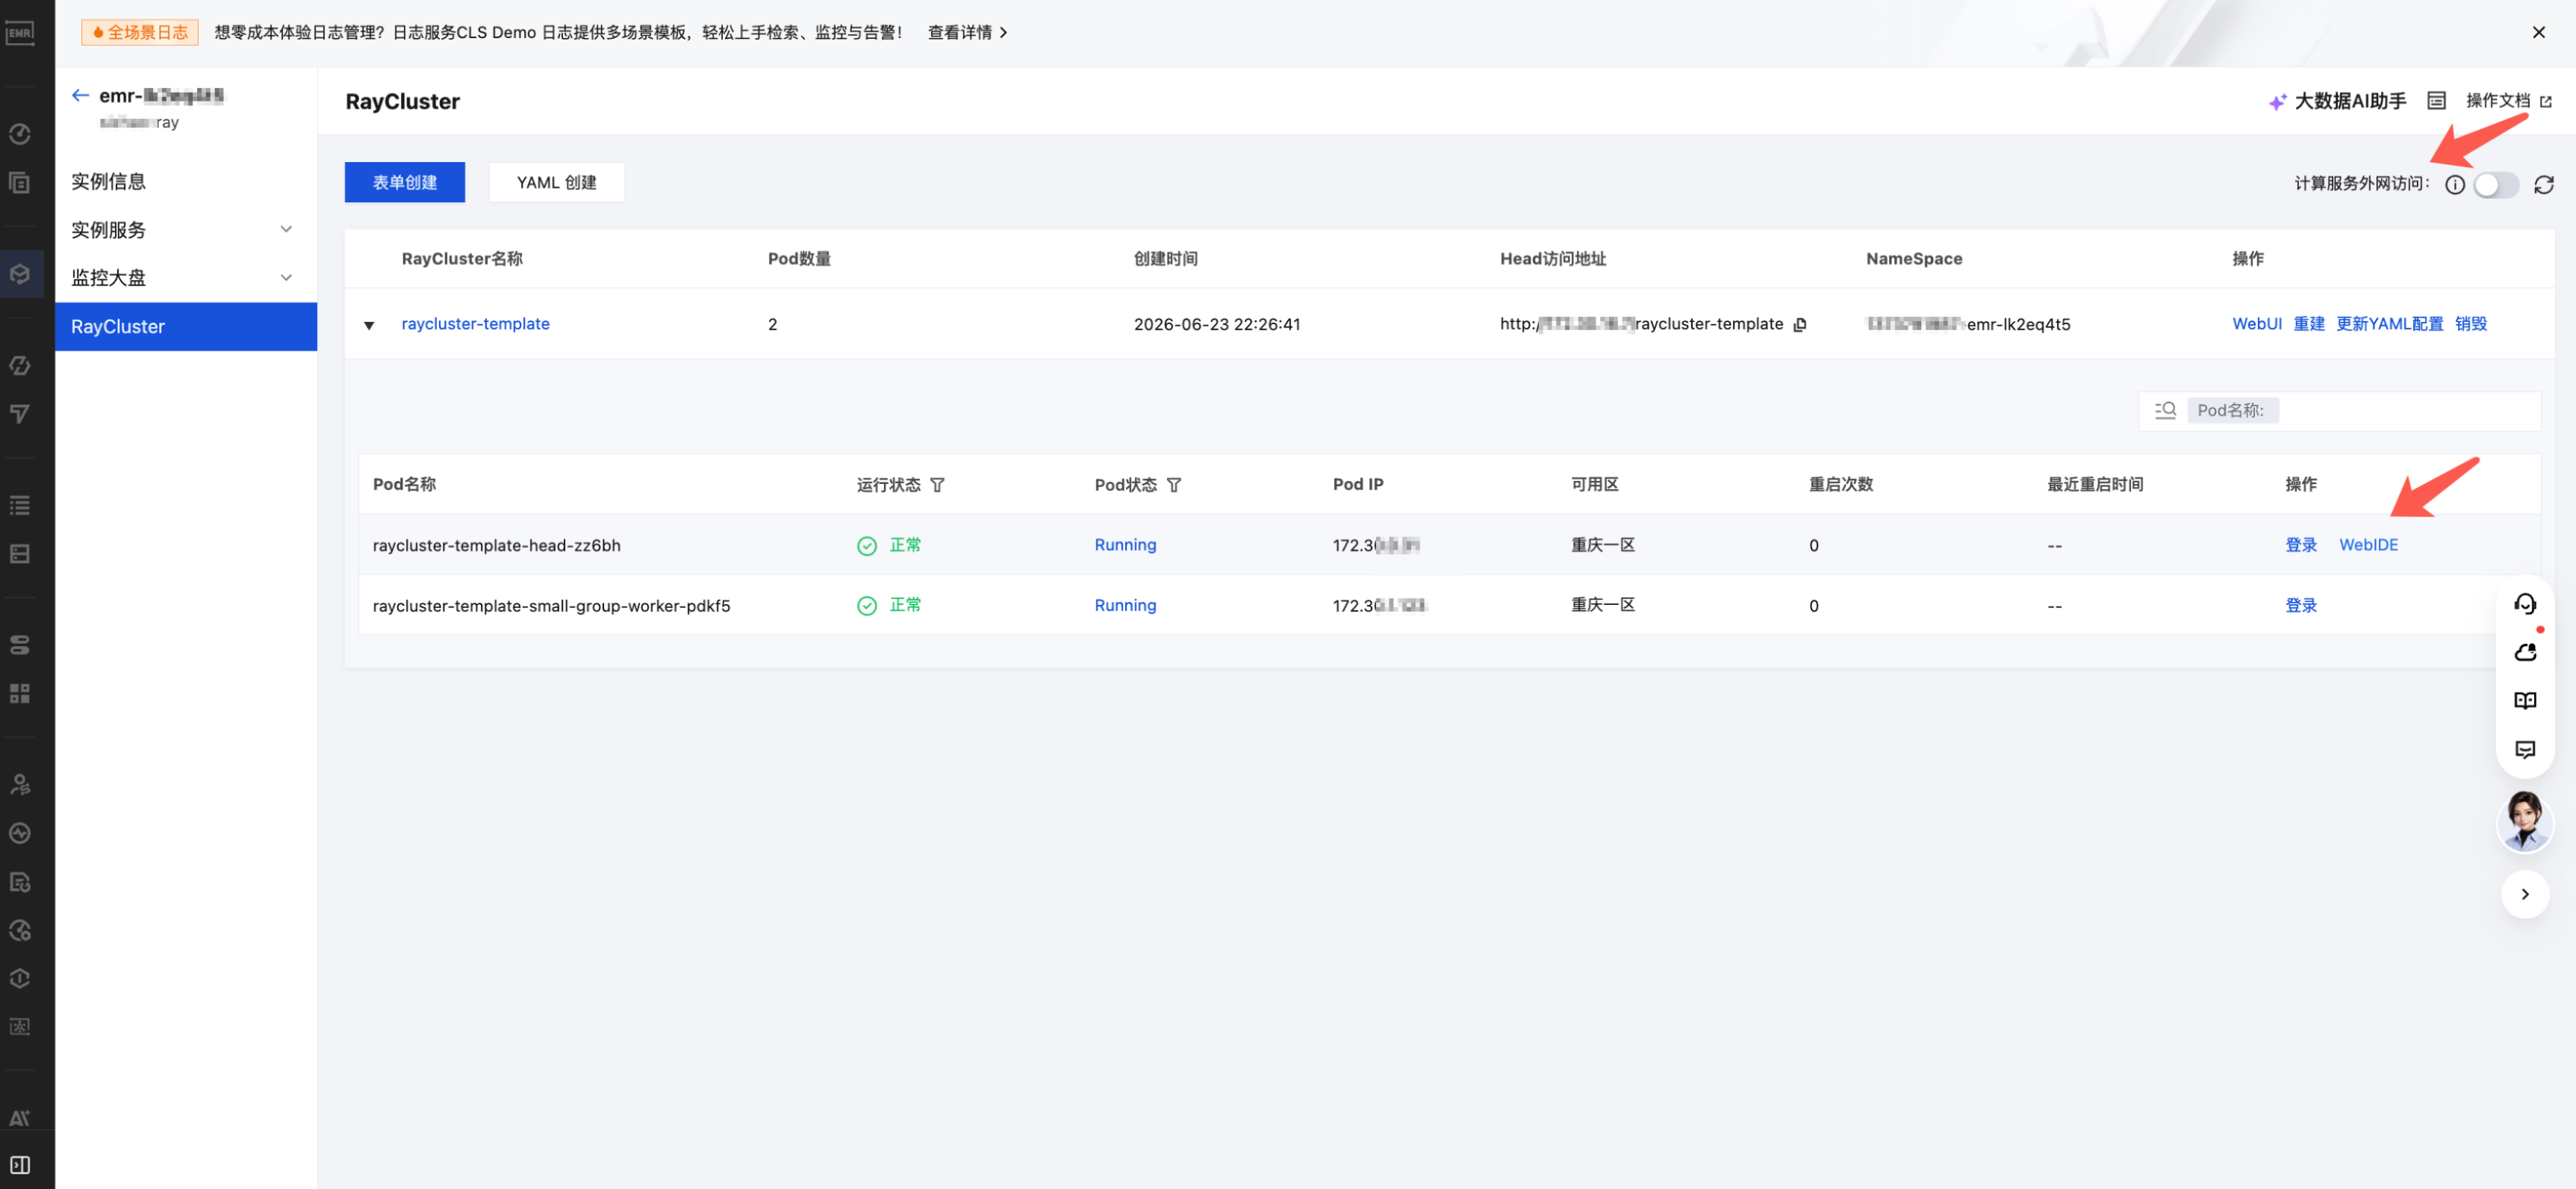Viewport: 2576px width, 1189px height.
Task: Open the bulleted list sidebar icon
Action: tap(20, 505)
